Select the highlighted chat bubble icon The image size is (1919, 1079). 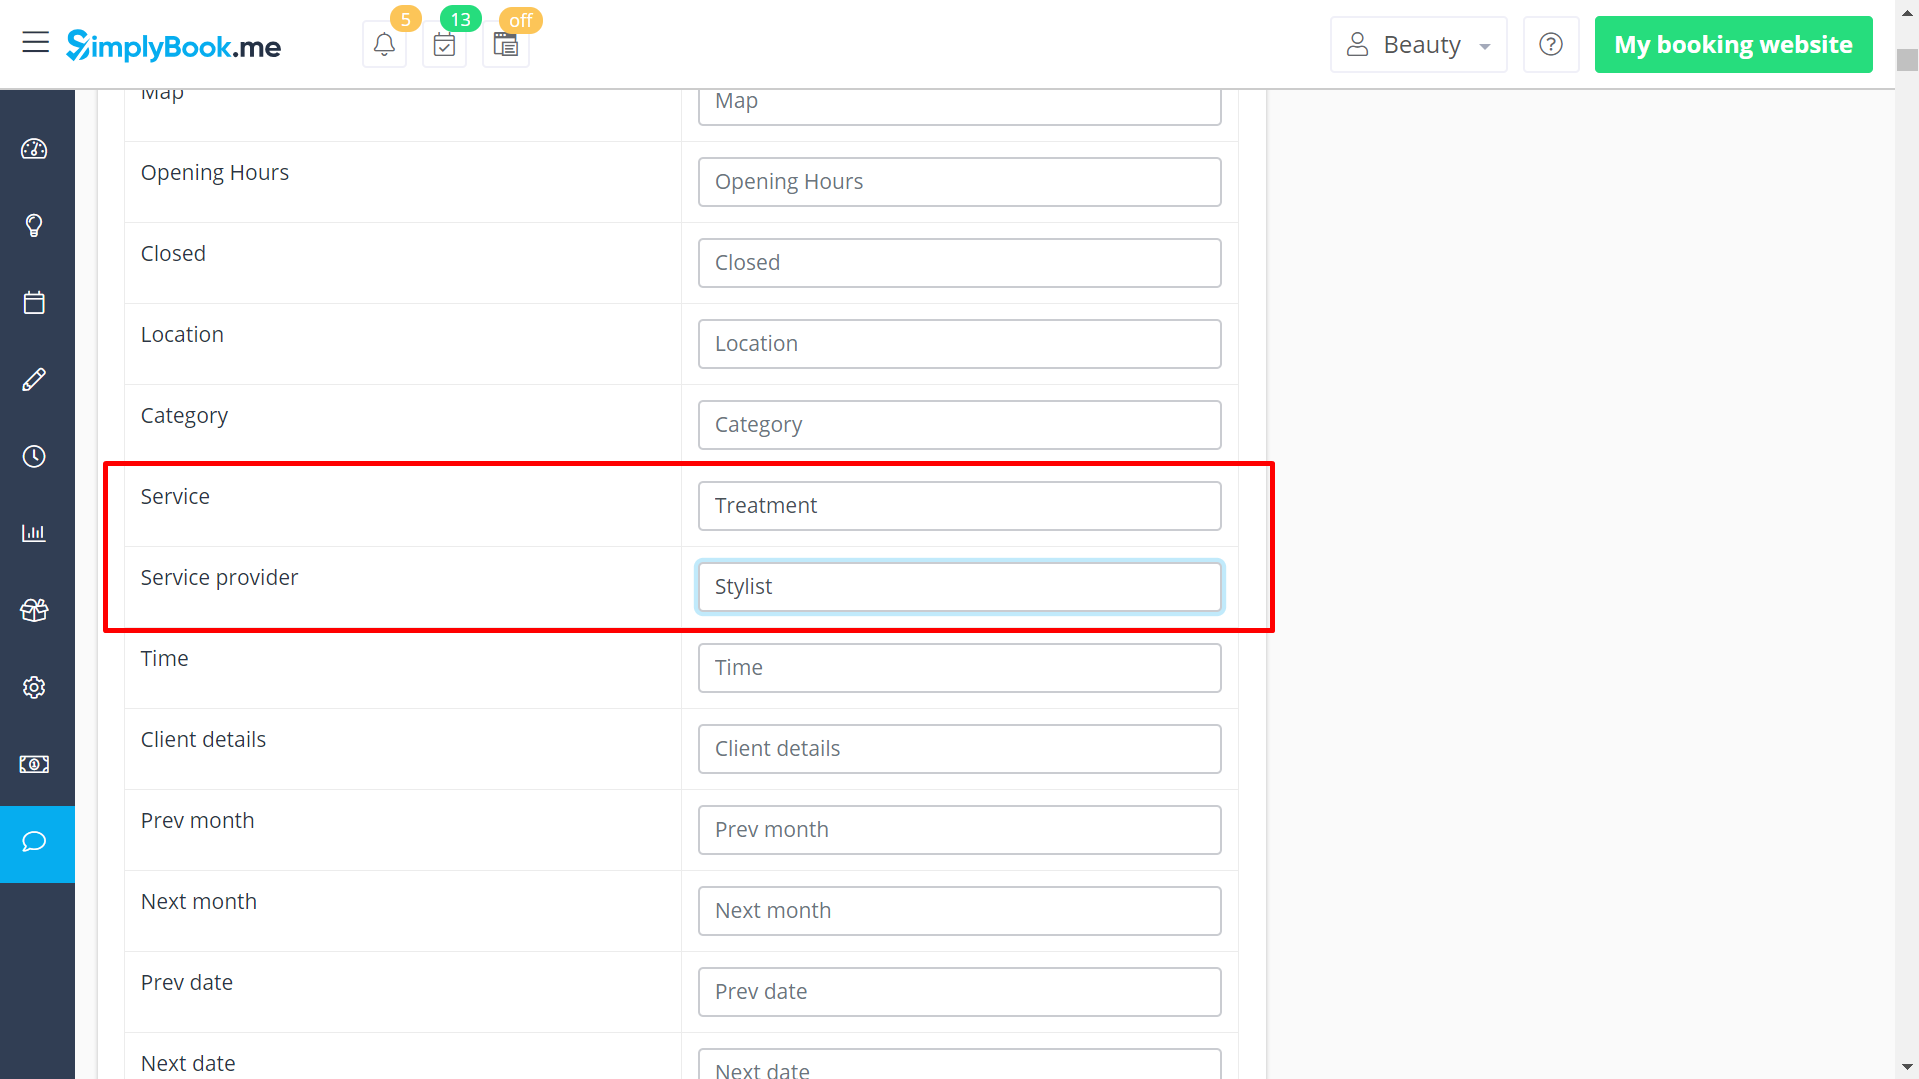tap(34, 842)
